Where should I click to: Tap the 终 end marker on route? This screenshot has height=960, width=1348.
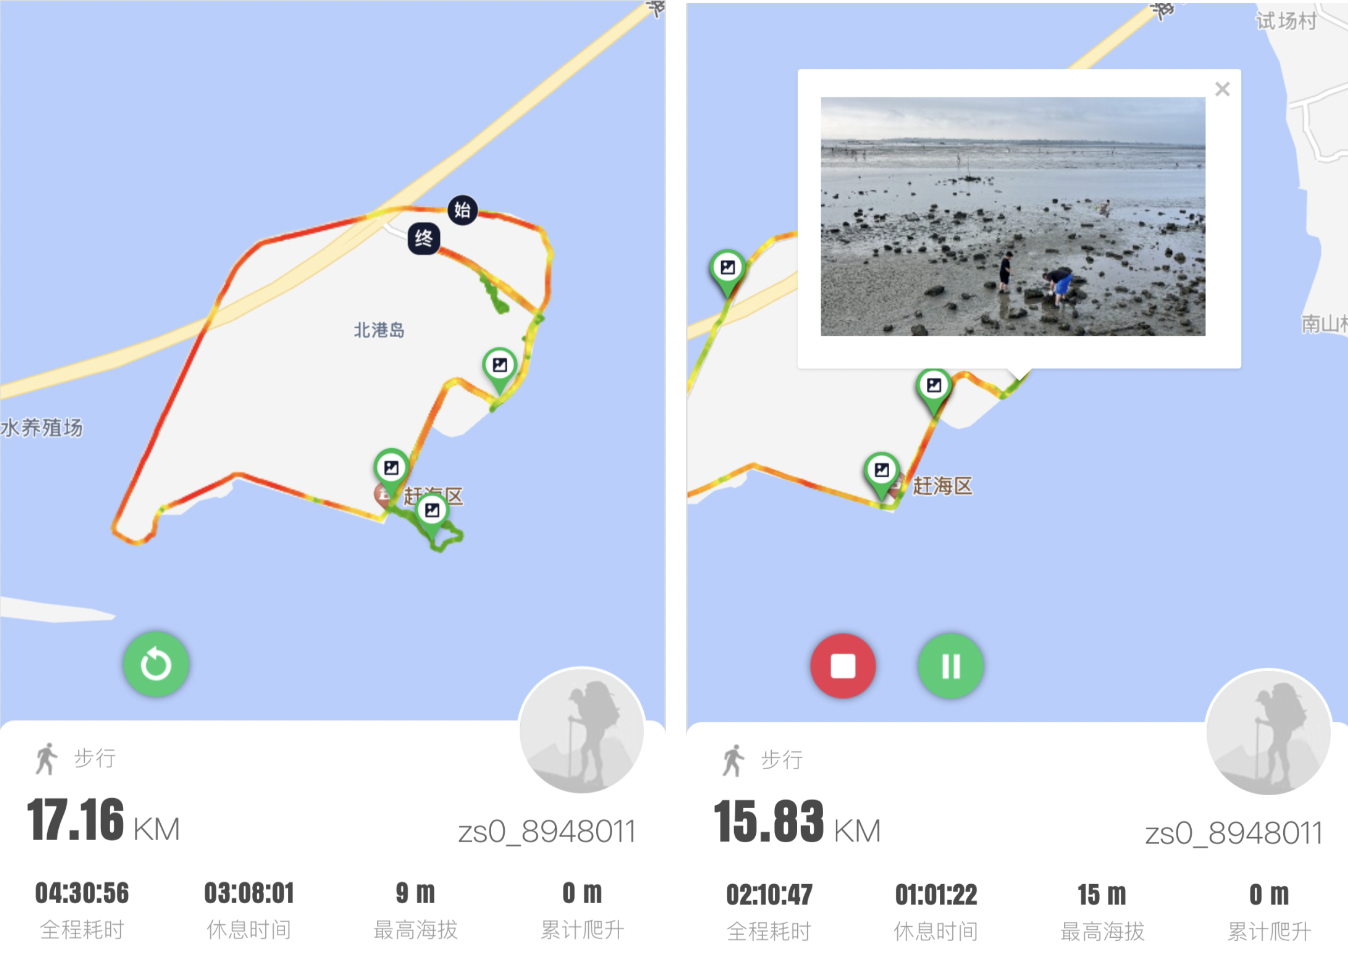click(x=424, y=238)
